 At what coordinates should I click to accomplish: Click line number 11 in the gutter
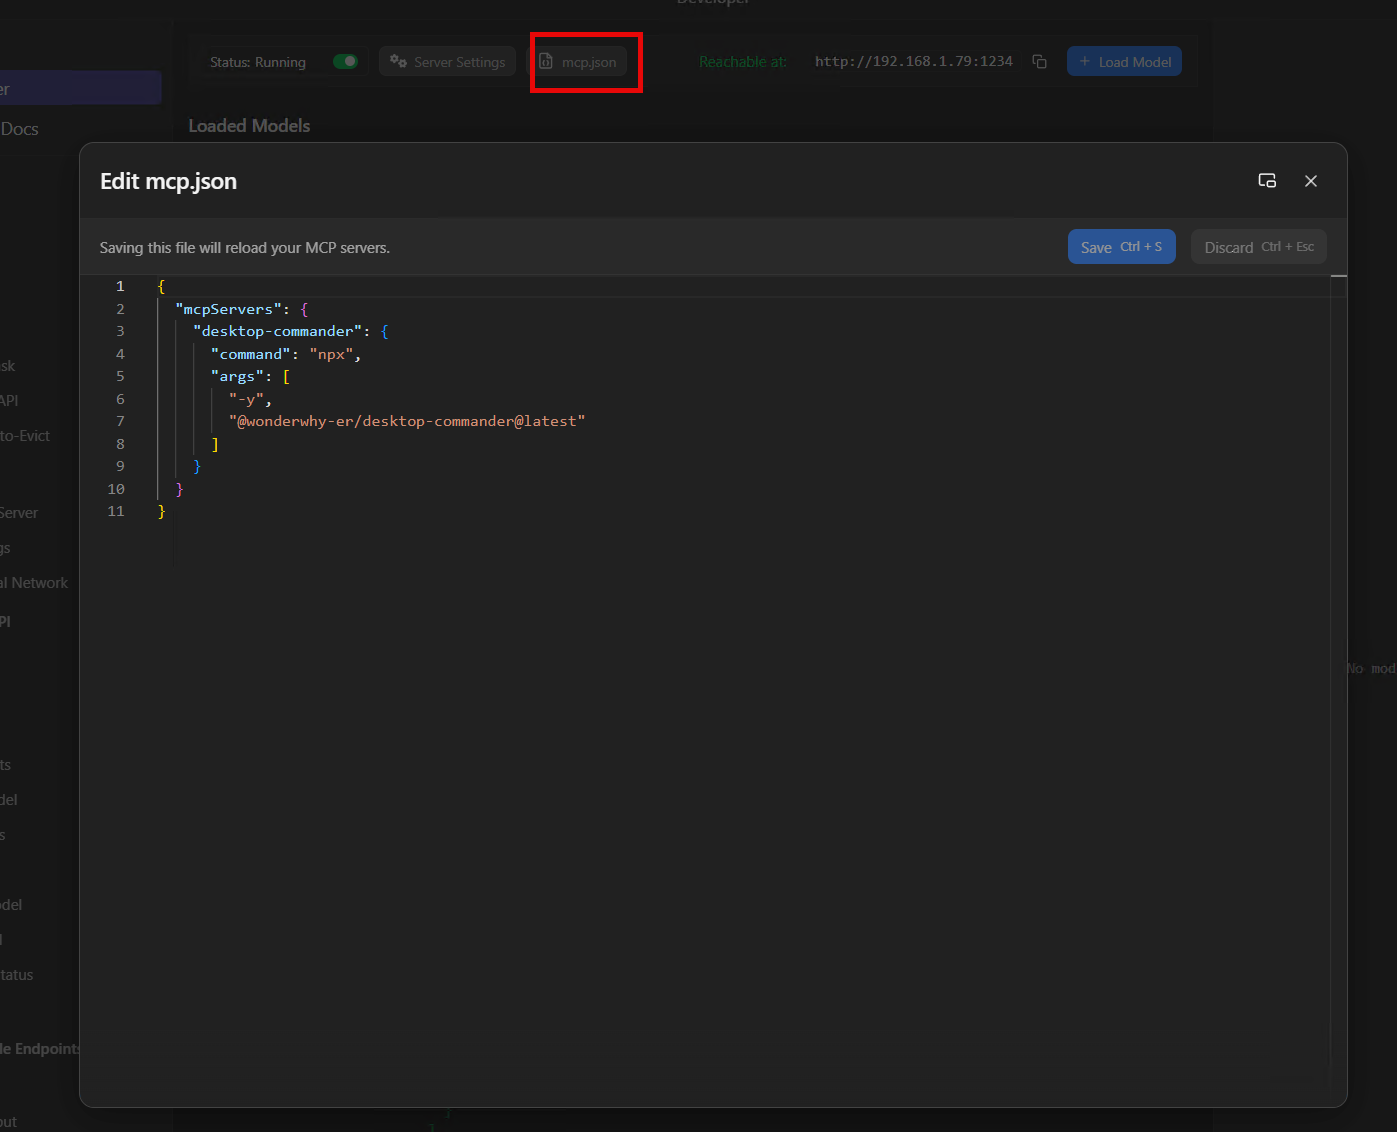(x=116, y=511)
